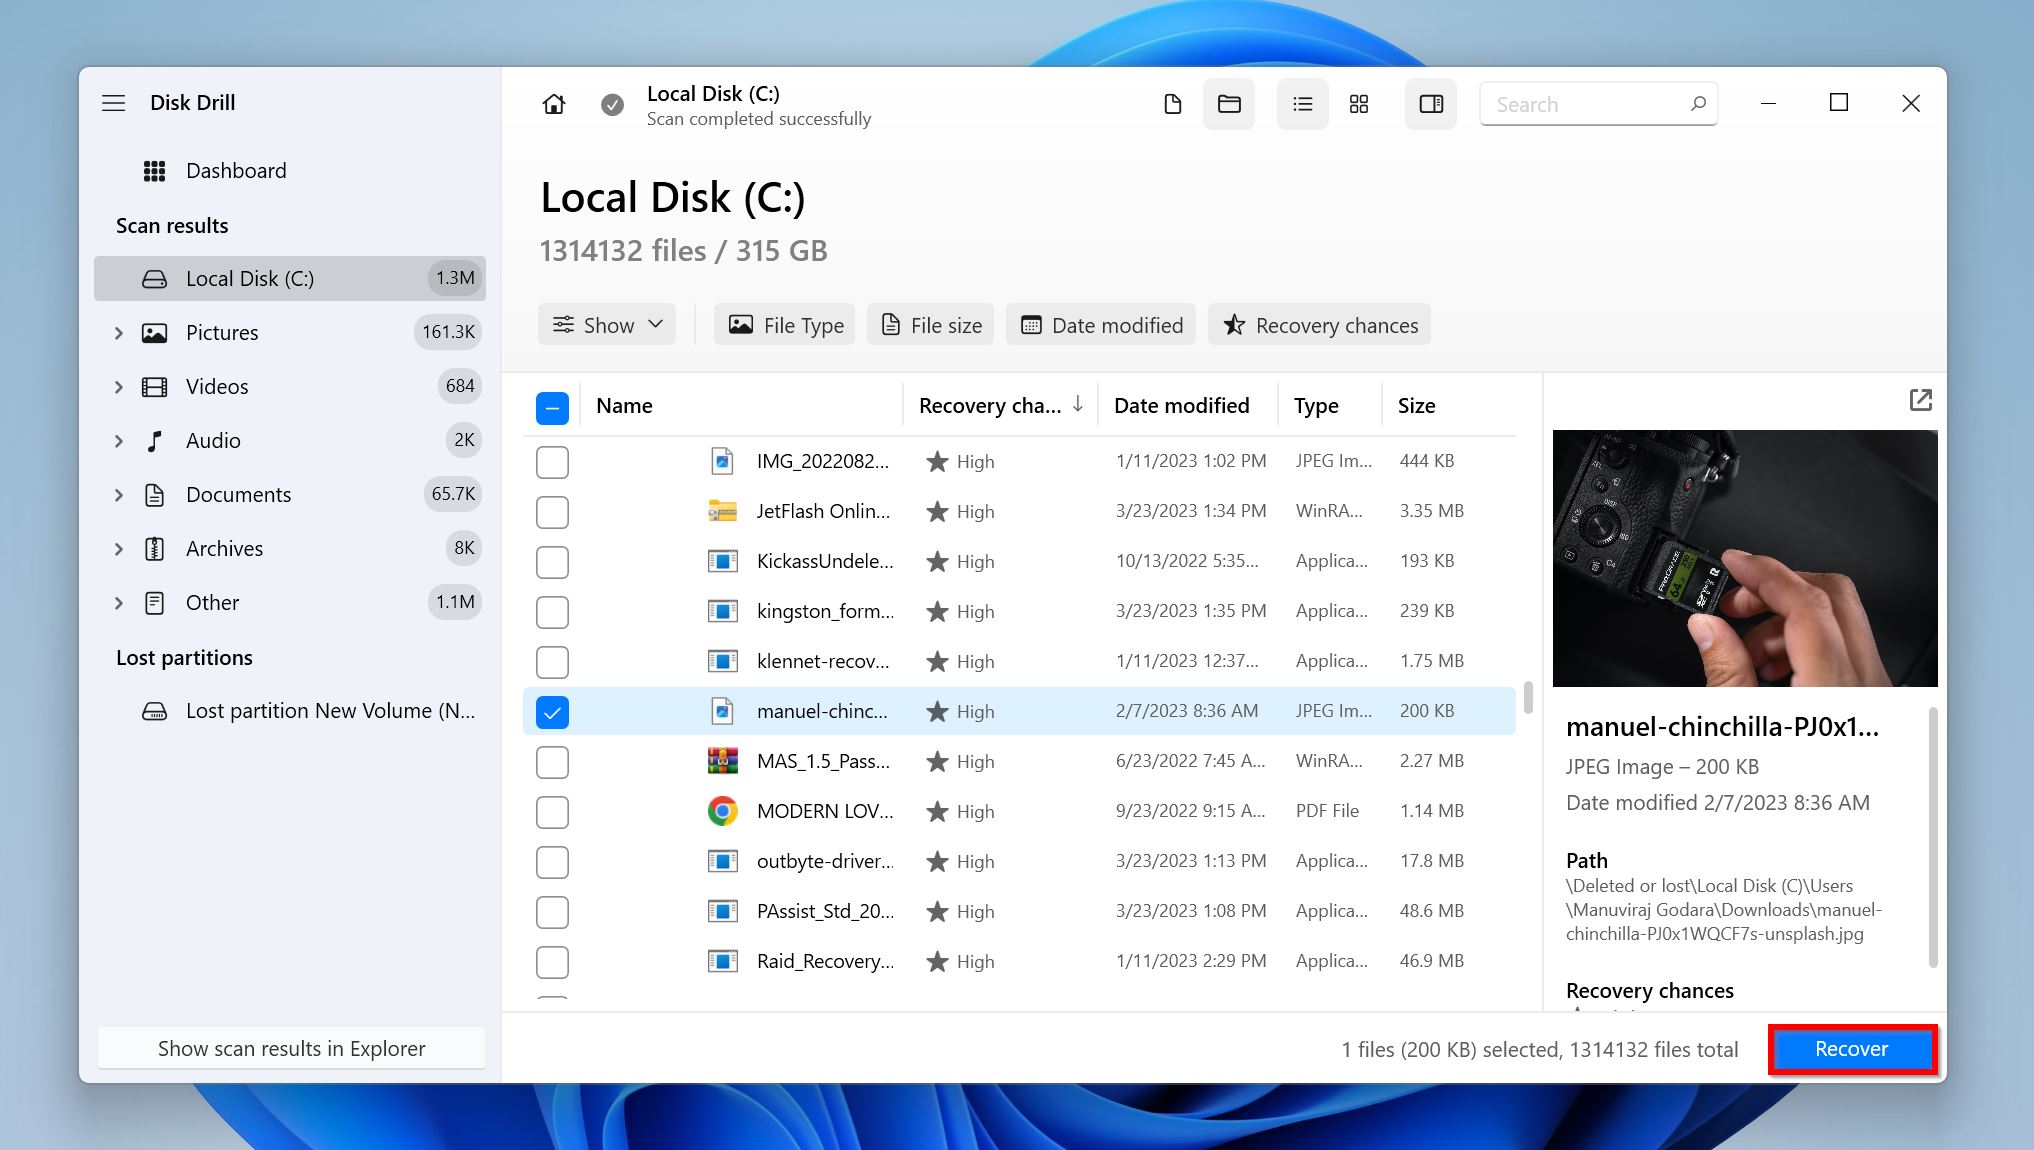The width and height of the screenshot is (2034, 1150).
Task: Click the file preview icon in toolbar
Action: (x=1429, y=103)
